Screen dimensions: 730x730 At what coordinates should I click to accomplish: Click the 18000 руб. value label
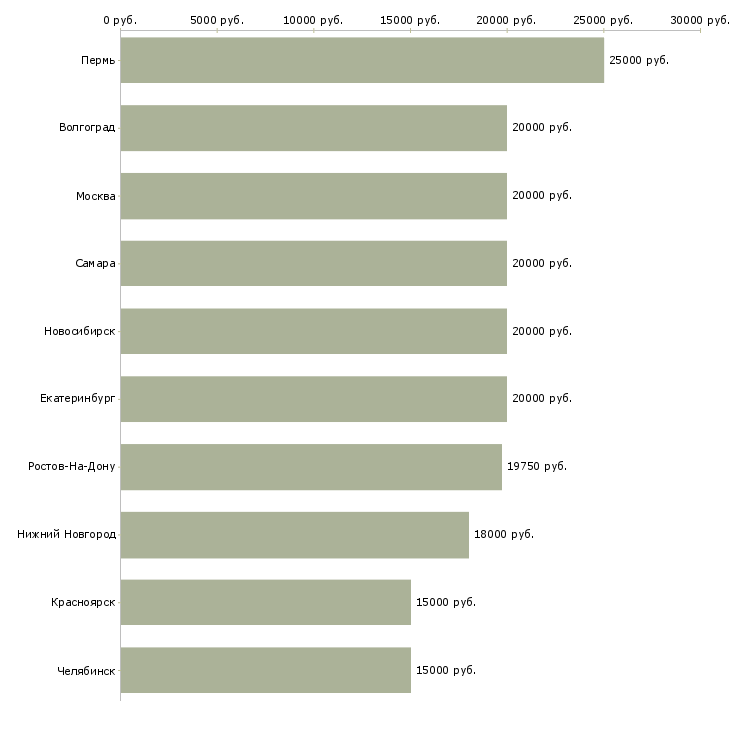(x=504, y=534)
